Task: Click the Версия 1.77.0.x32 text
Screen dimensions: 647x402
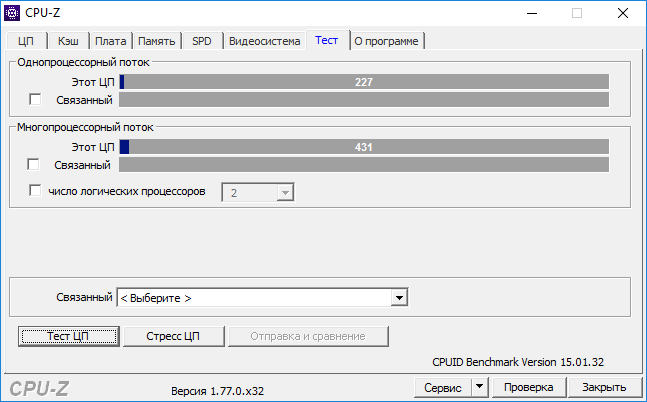Action: [217, 391]
